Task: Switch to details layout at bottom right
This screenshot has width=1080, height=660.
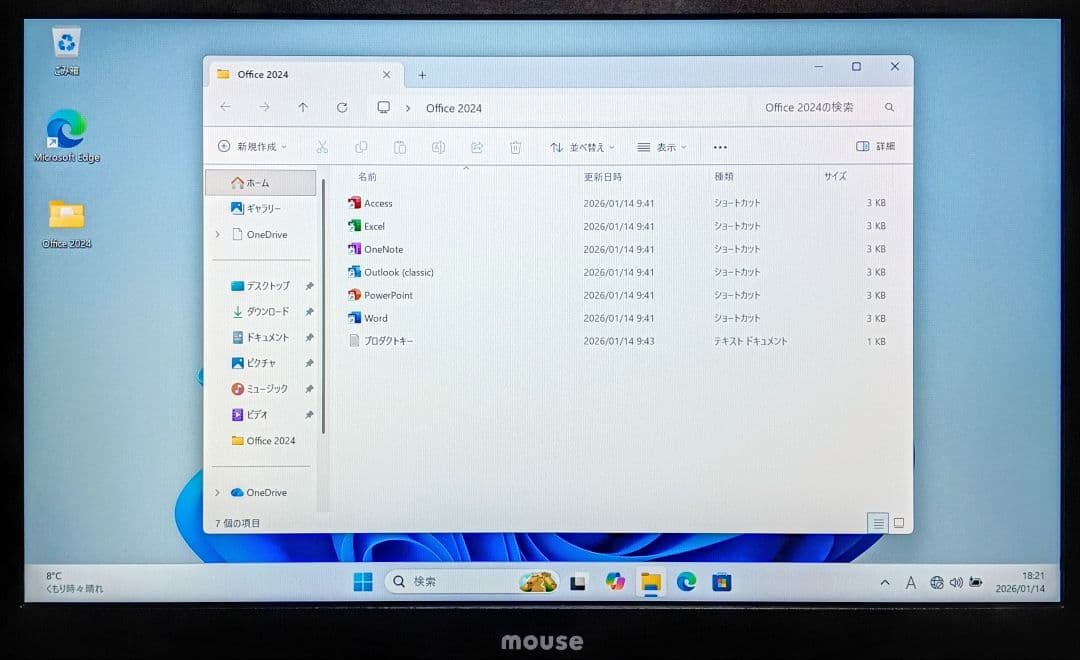Action: pyautogui.click(x=878, y=522)
